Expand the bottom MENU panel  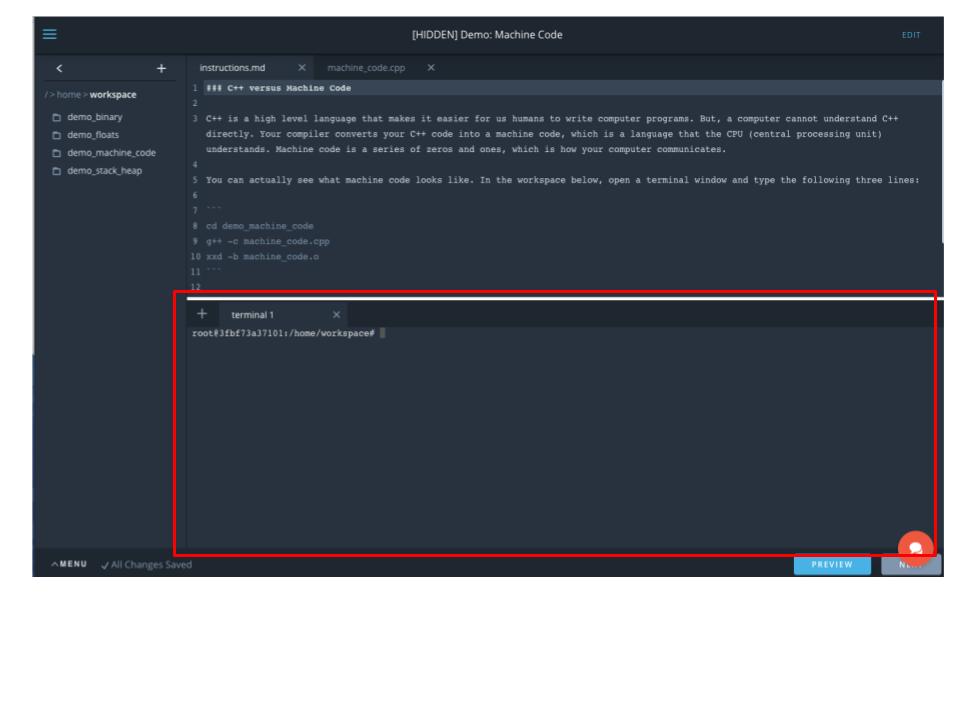(68, 565)
